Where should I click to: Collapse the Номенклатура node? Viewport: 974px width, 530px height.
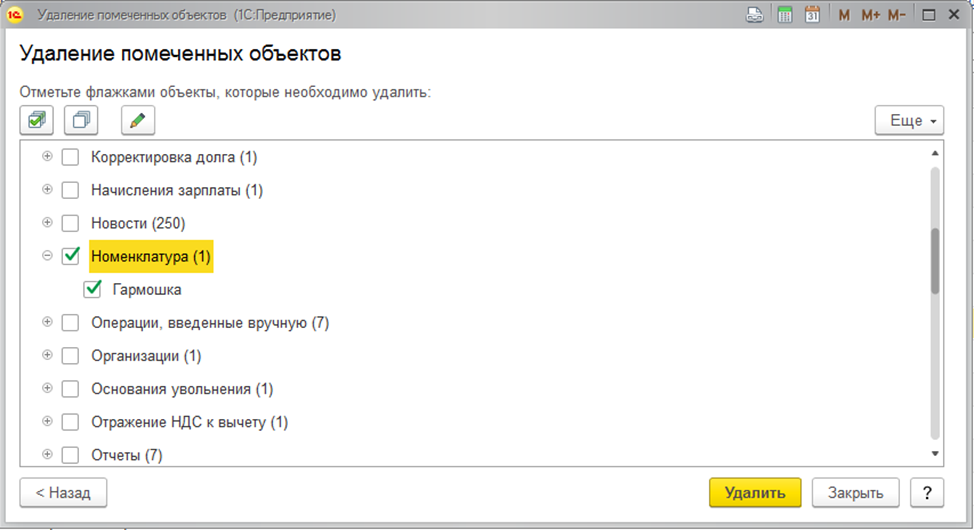click(47, 255)
